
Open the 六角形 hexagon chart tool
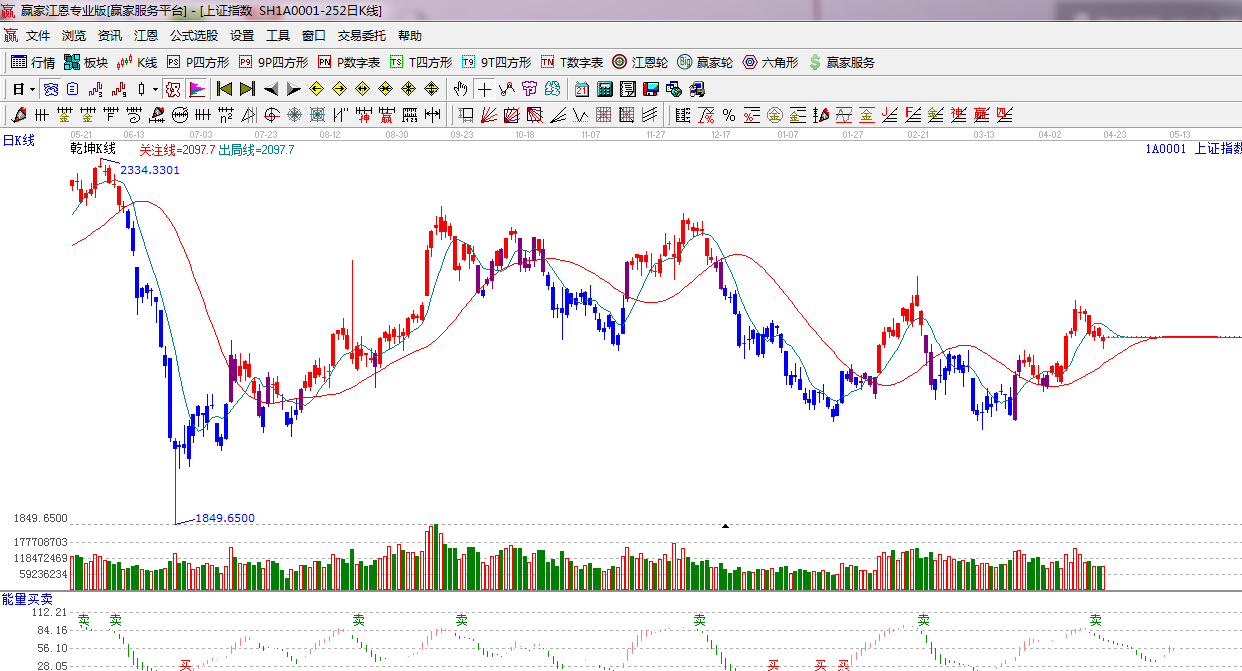tap(770, 62)
